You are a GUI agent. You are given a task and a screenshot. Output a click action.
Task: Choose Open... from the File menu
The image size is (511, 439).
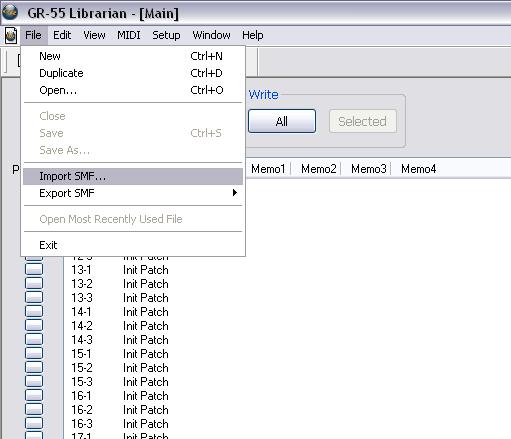coord(133,90)
